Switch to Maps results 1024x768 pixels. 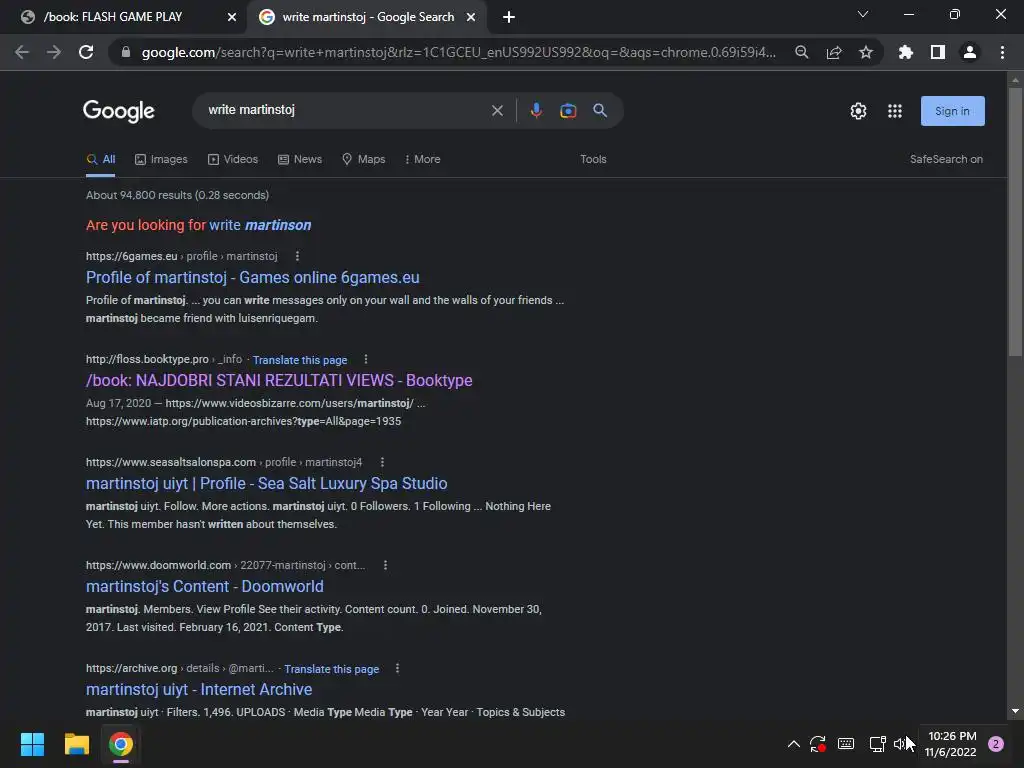pyautogui.click(x=364, y=159)
